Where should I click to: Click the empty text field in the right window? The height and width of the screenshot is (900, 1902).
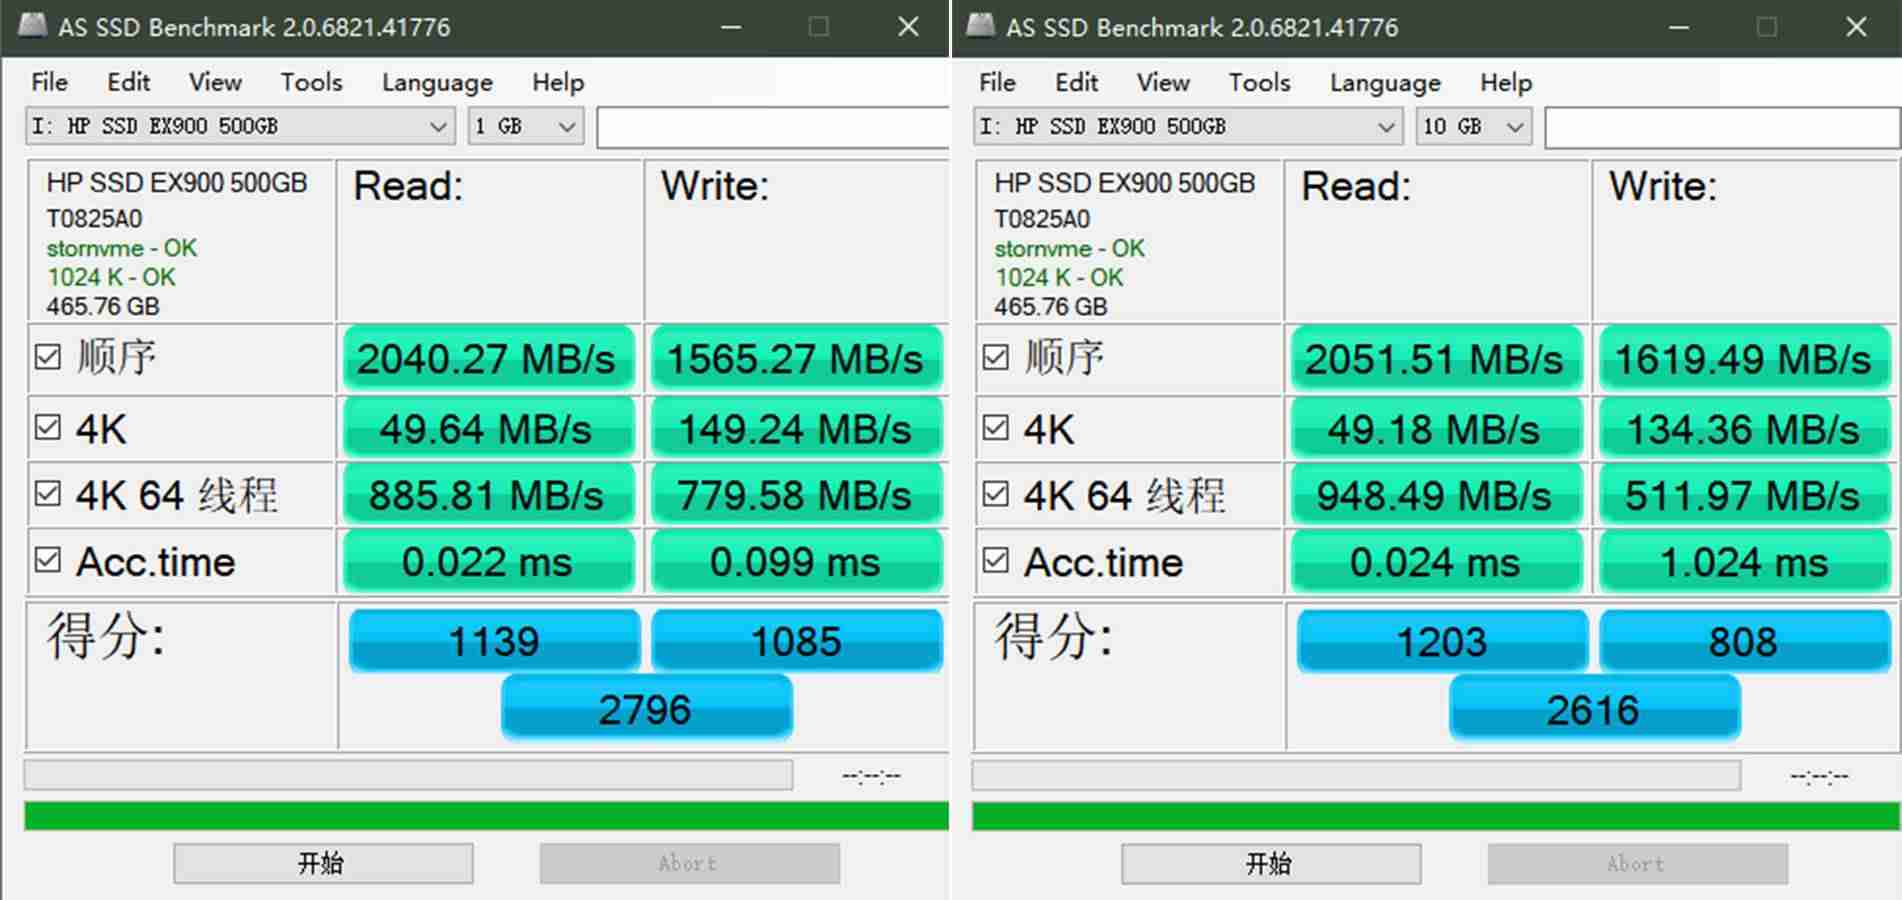[1721, 127]
